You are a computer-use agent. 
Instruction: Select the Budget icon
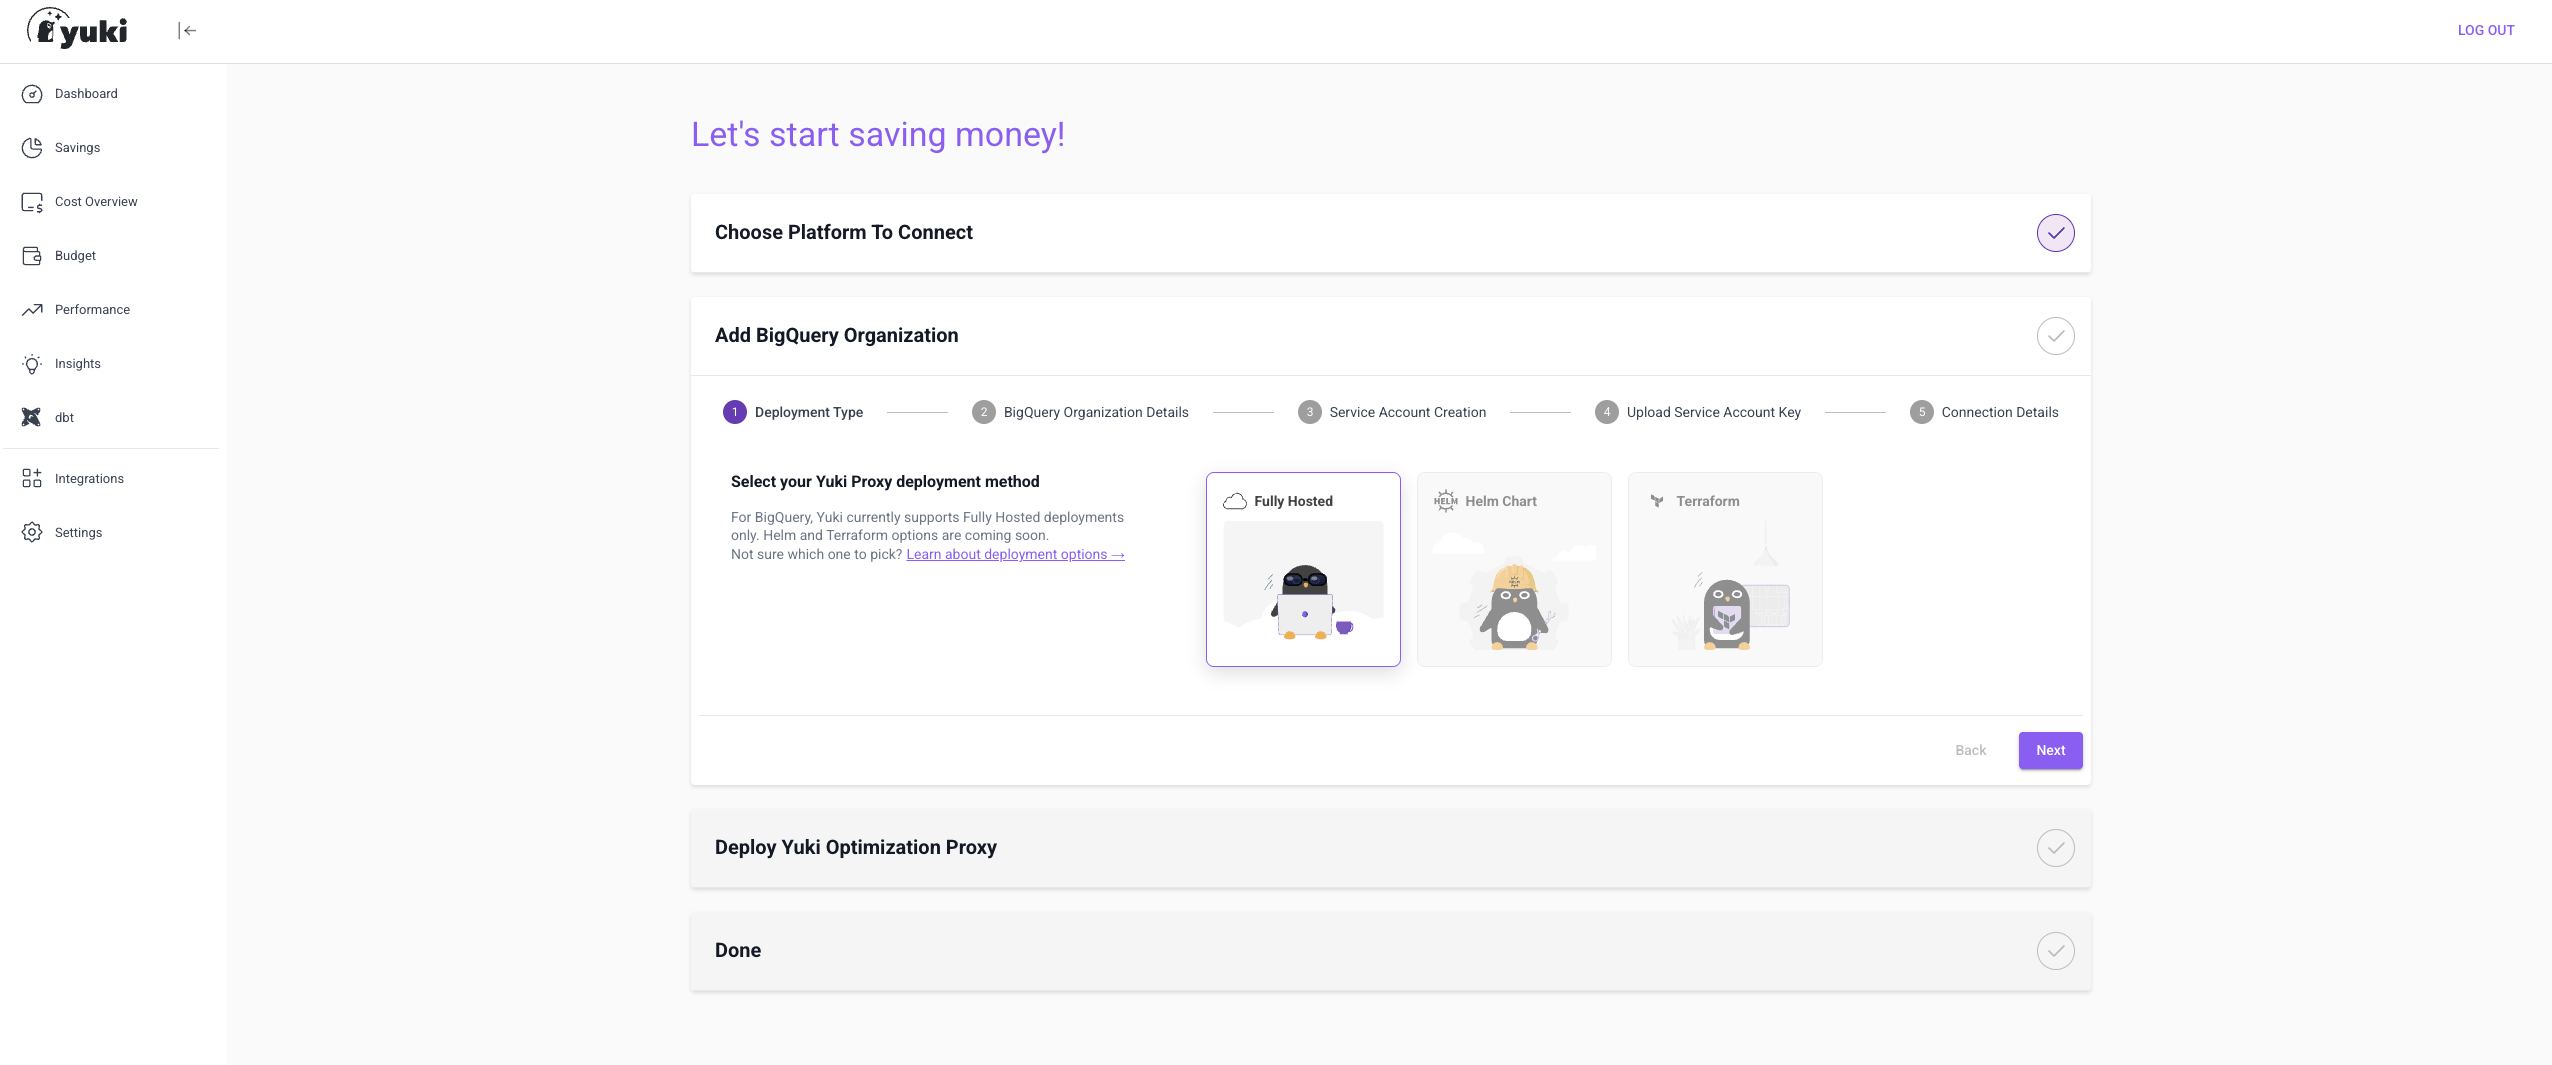point(33,255)
